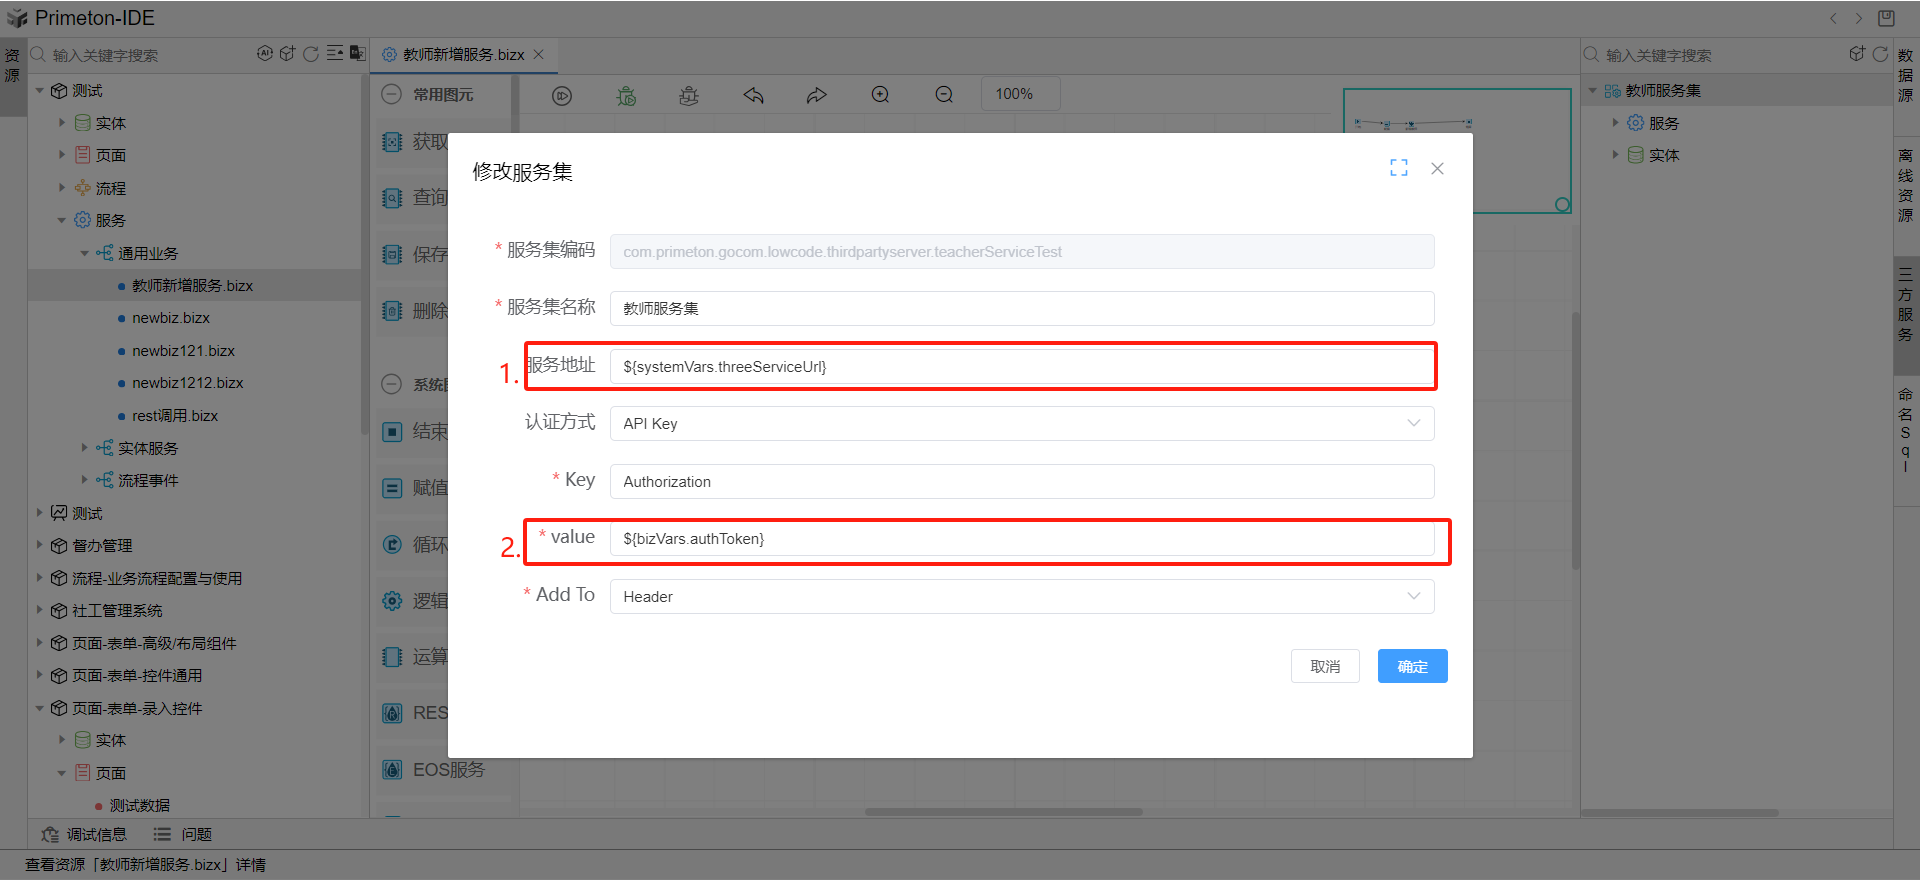Click the zoom out magnifier icon
1920x880 pixels.
point(944,95)
